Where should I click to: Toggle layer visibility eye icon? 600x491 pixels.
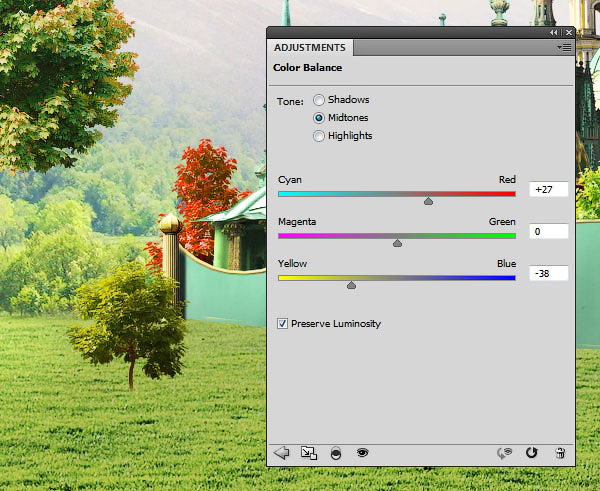(362, 453)
